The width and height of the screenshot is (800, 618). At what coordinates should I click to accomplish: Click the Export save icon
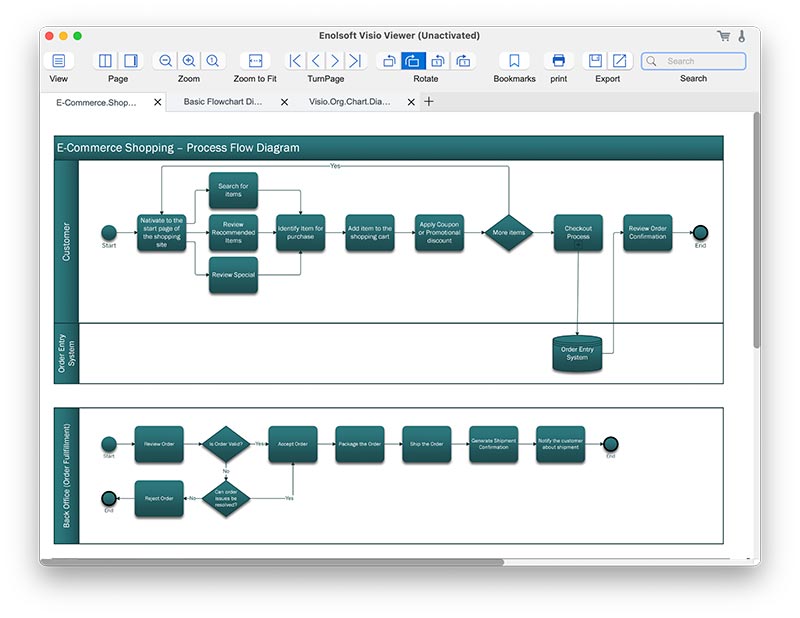[x=595, y=61]
